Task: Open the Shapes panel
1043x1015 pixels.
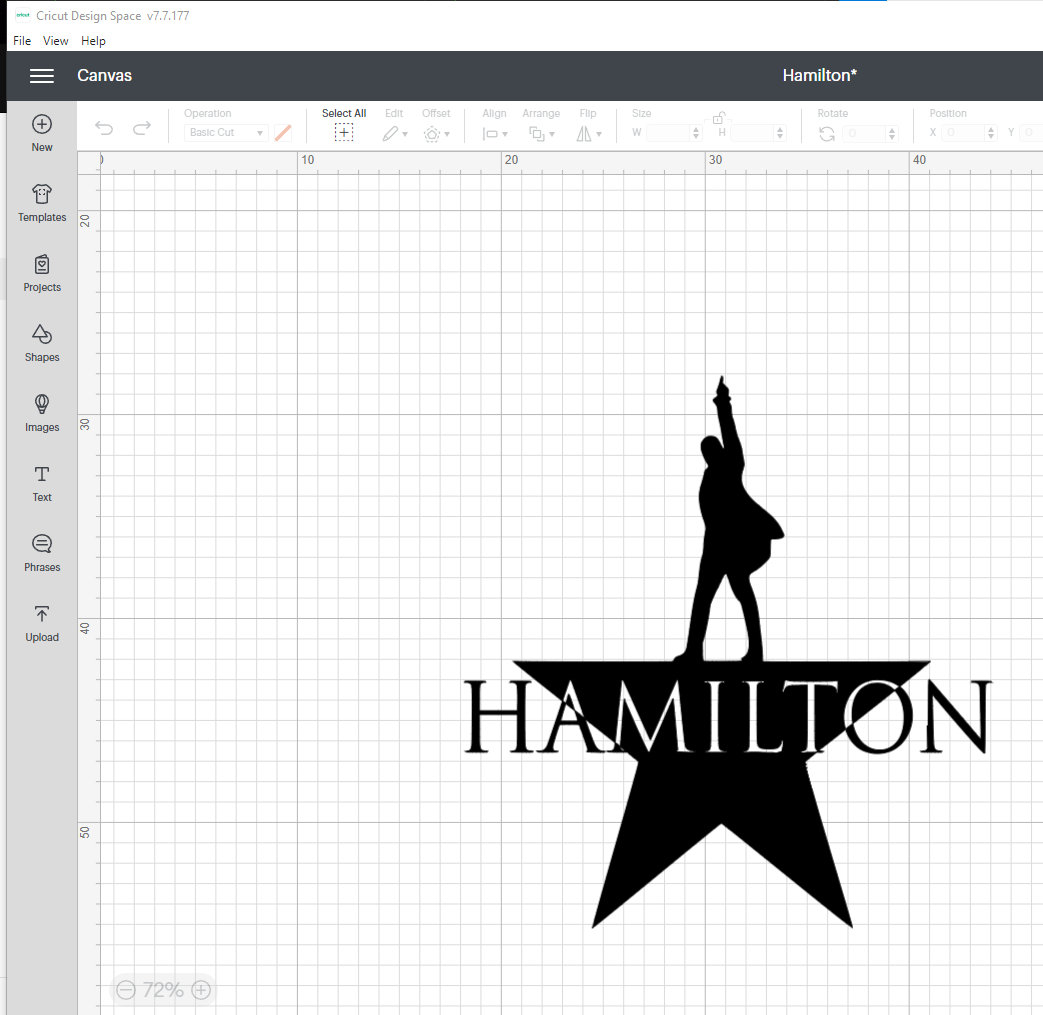Action: point(41,343)
